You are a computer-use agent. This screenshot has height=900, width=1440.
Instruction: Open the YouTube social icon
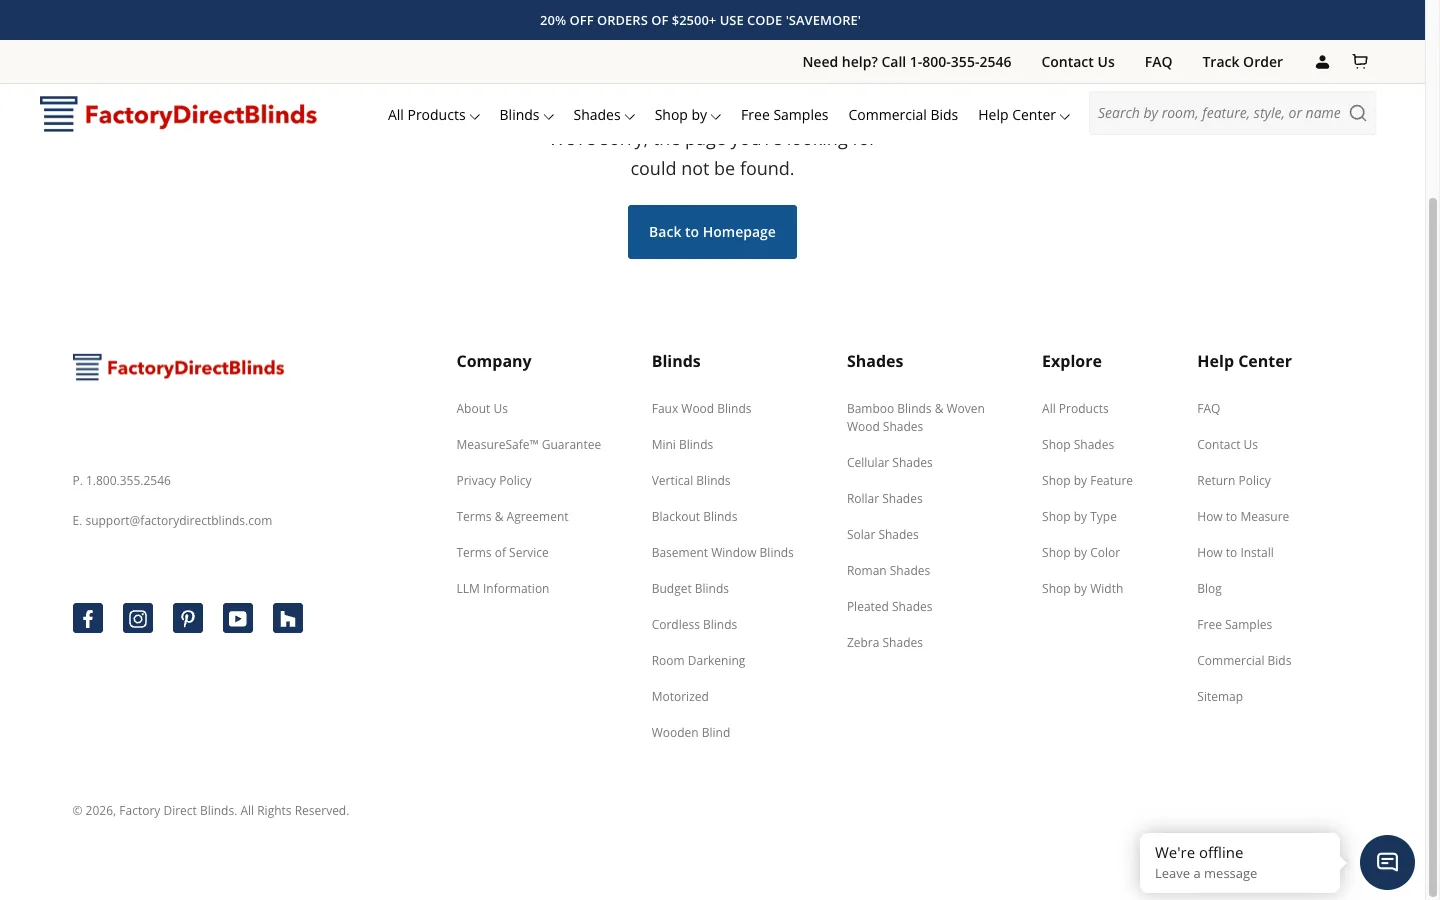point(238,618)
